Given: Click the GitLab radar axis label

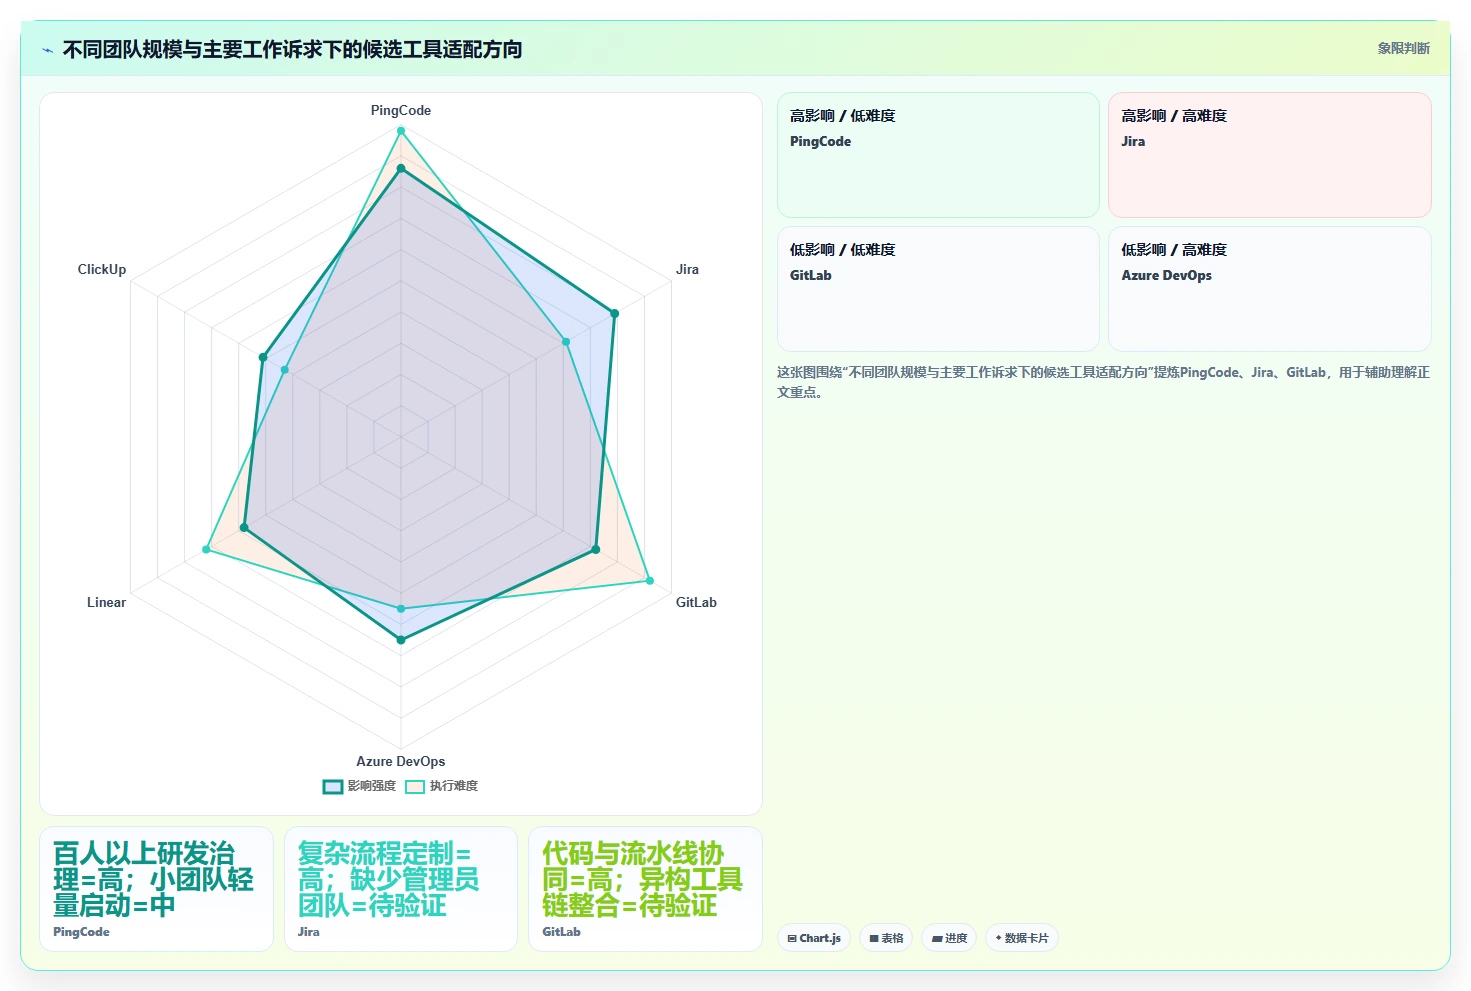Looking at the screenshot, I should coord(696,602).
